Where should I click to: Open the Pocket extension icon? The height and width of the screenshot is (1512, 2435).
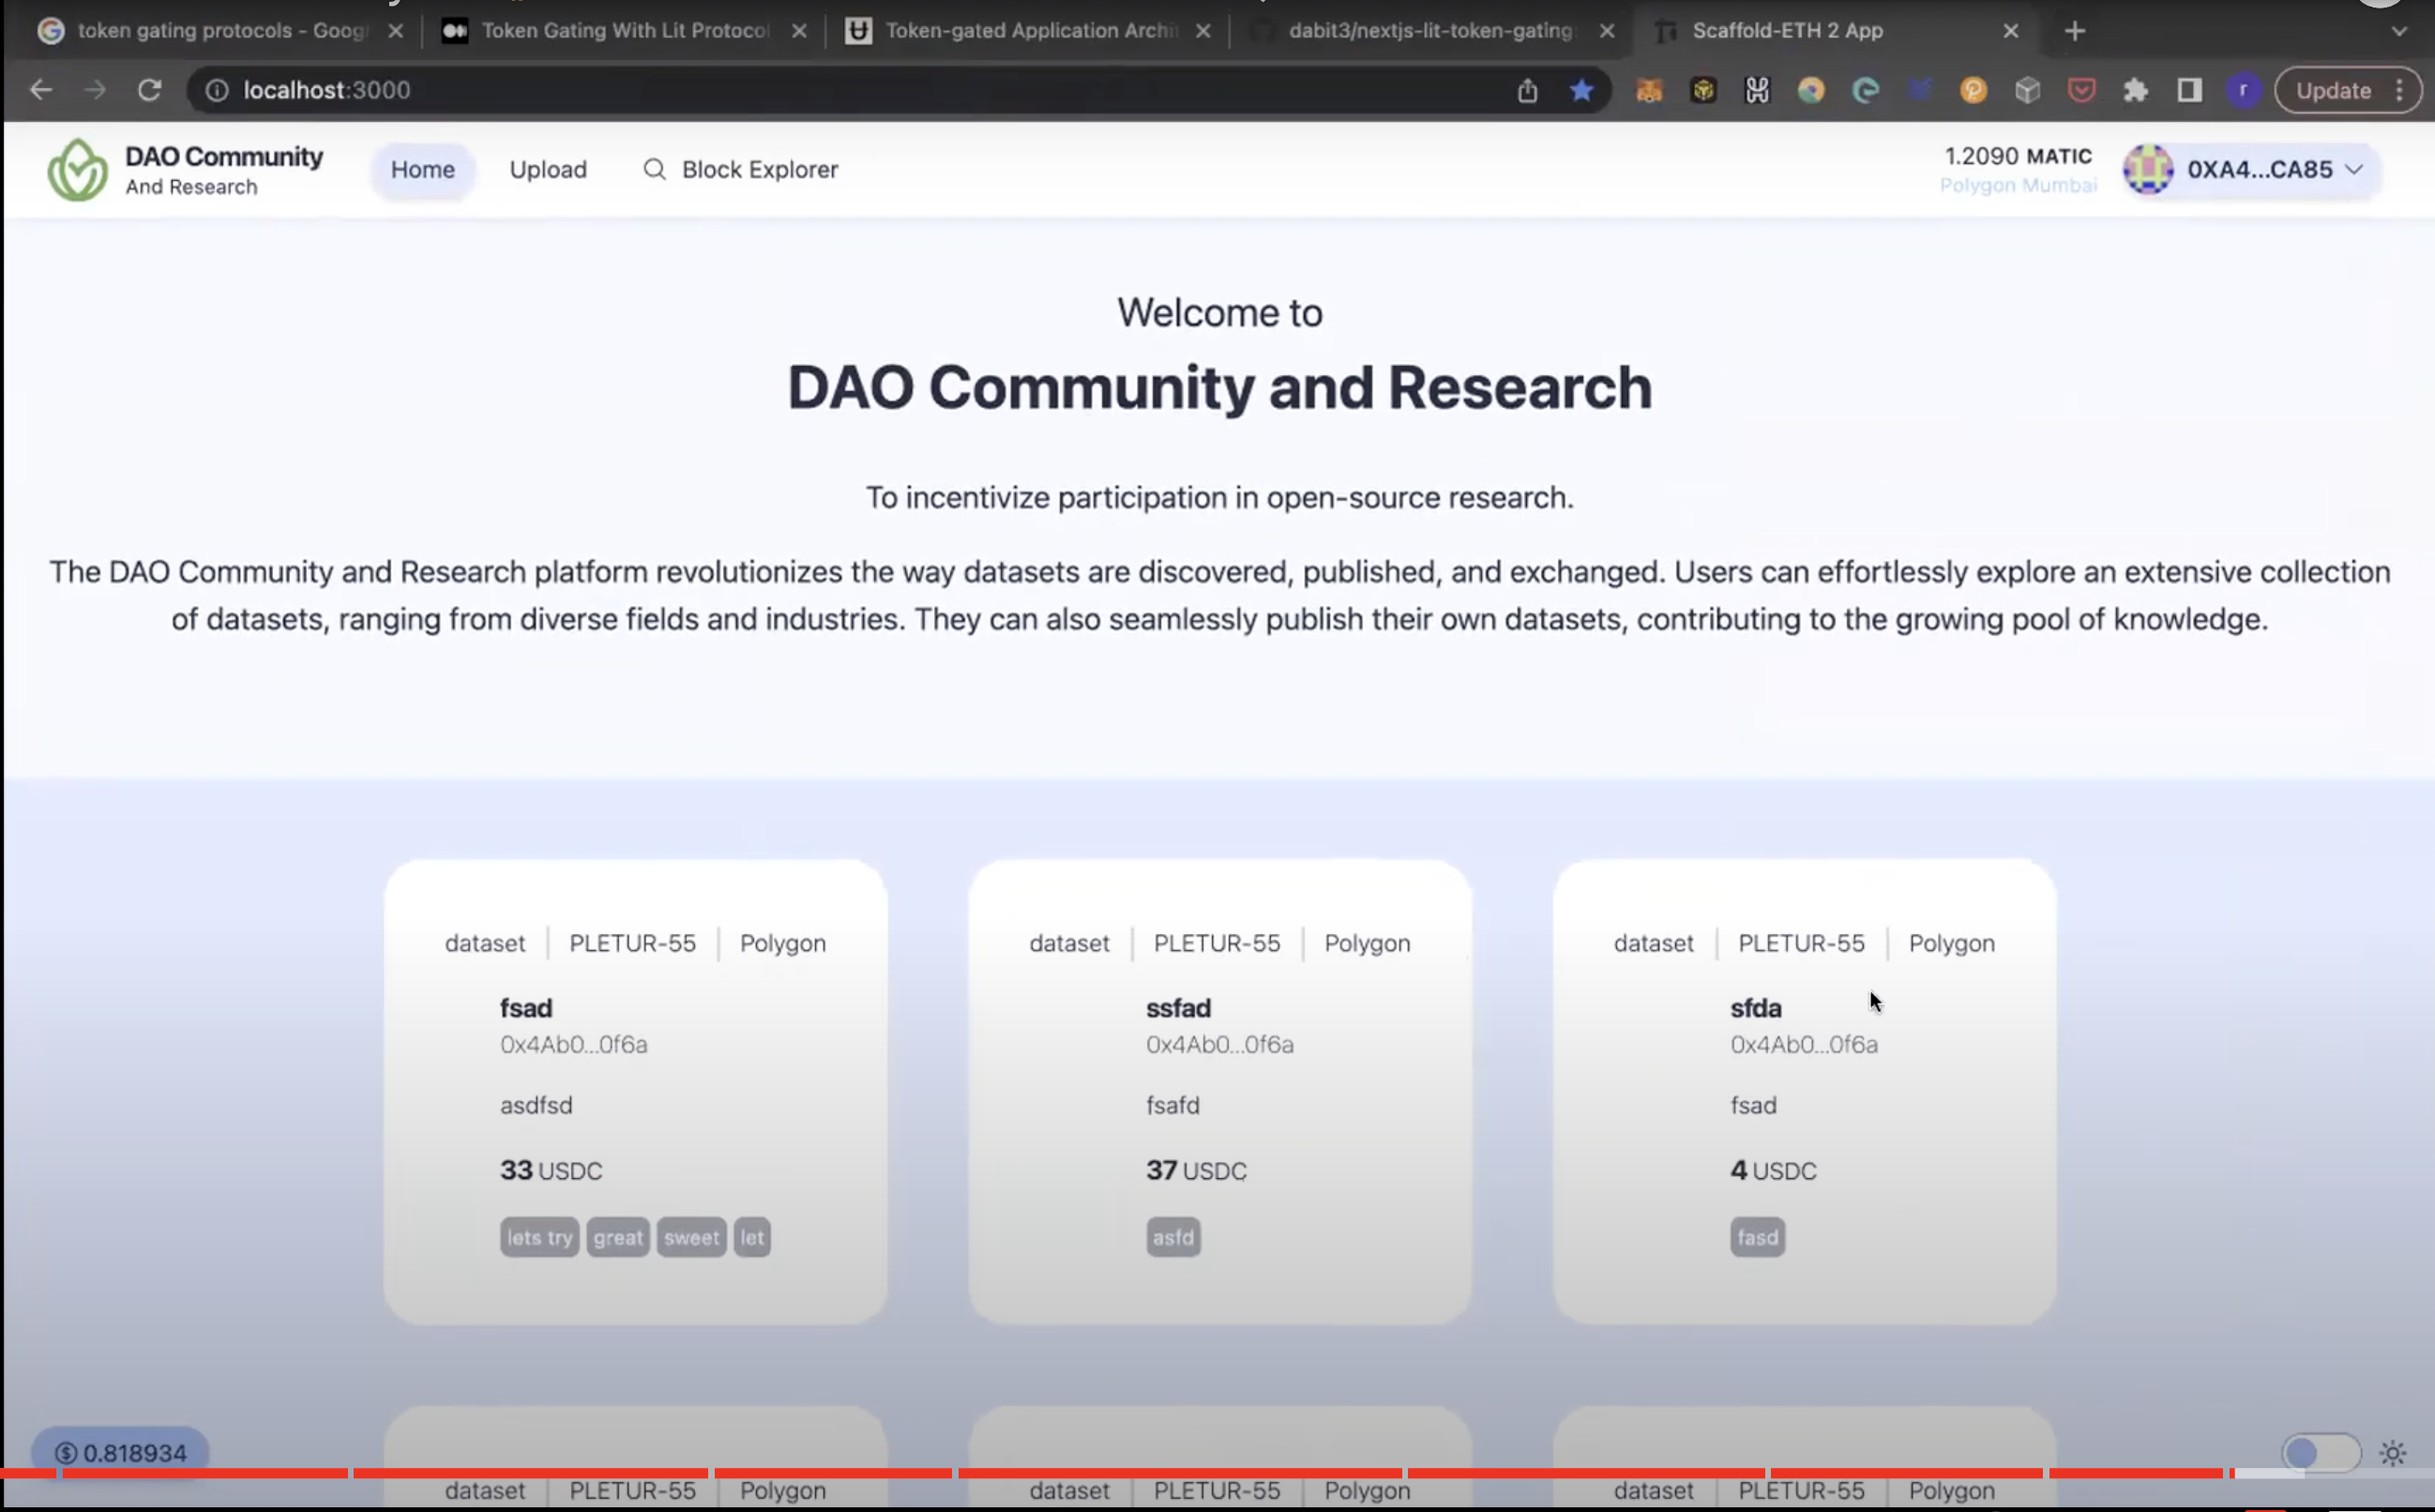[2082, 90]
